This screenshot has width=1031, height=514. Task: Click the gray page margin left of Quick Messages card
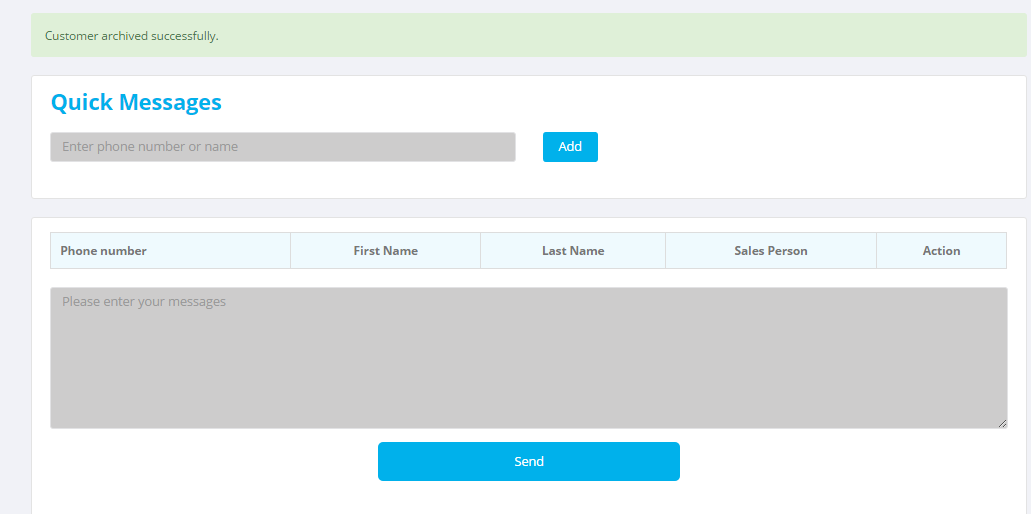coord(15,137)
